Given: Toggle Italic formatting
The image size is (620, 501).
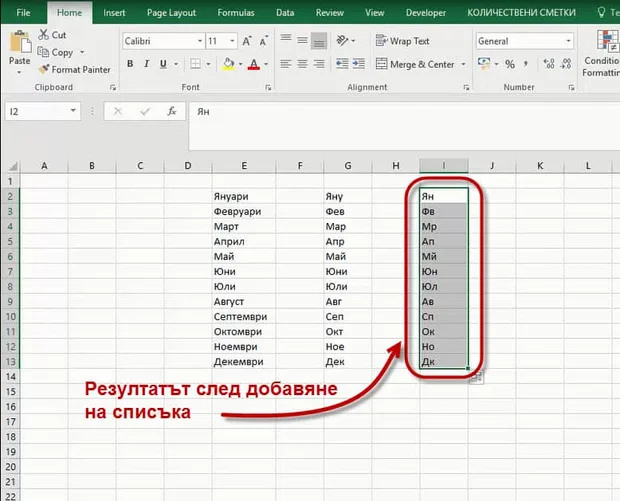Looking at the screenshot, I should tap(146, 64).
